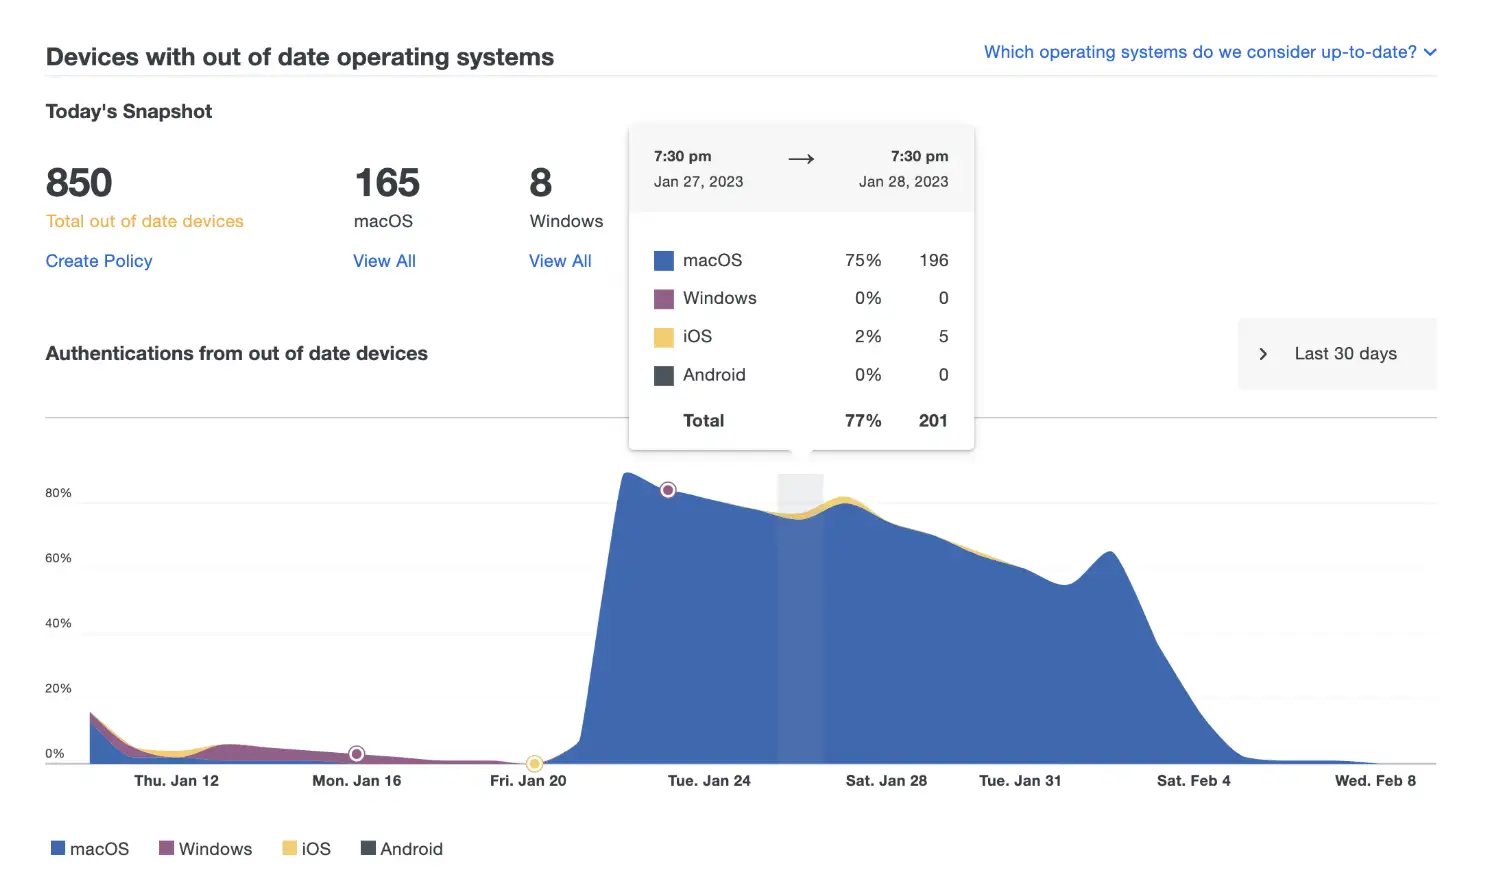Select the yellow circled marker on Fri Jan 20
Screen dimensions: 1502x888
[x=534, y=763]
